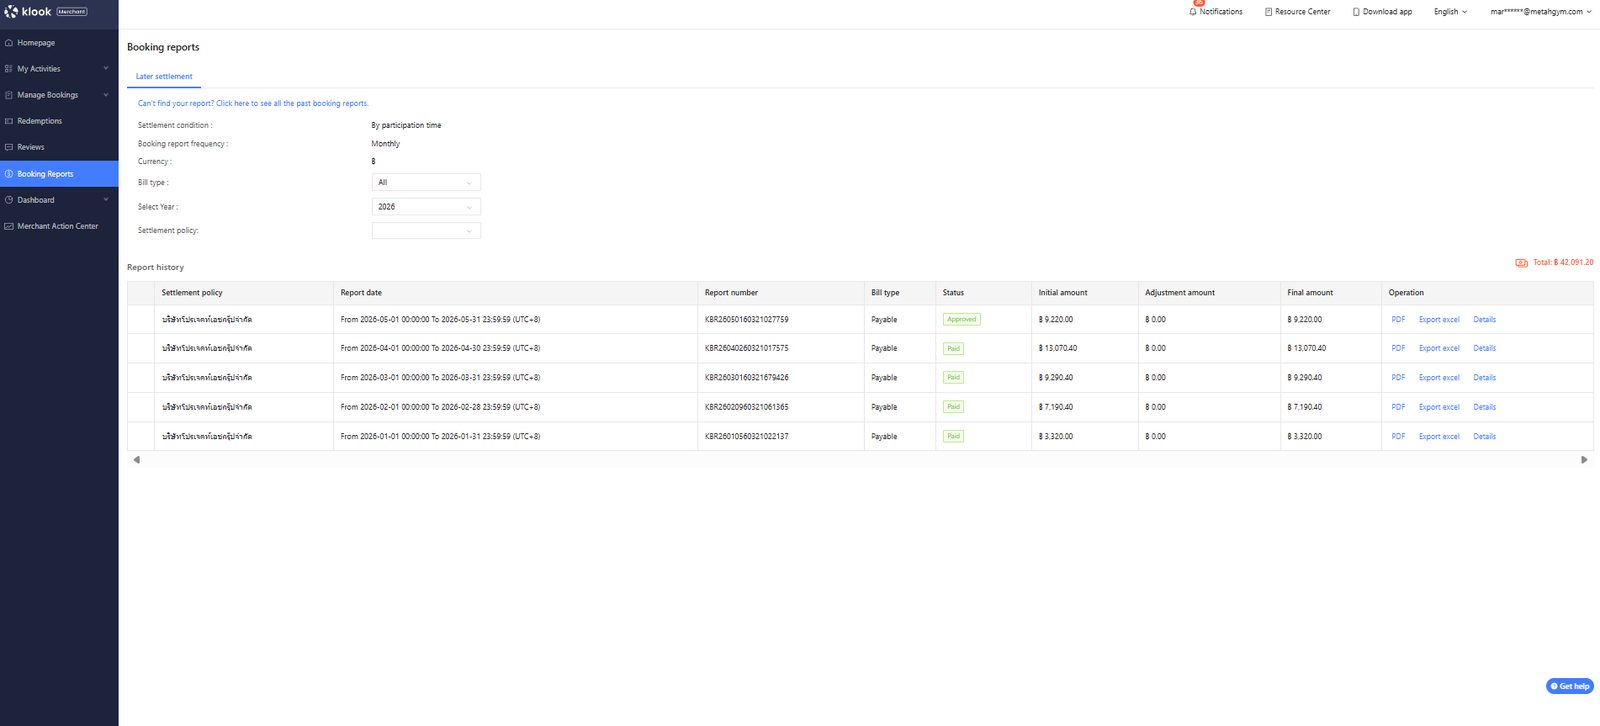Select Booking Reports in the sidebar
The height and width of the screenshot is (726, 1600).
coord(59,174)
